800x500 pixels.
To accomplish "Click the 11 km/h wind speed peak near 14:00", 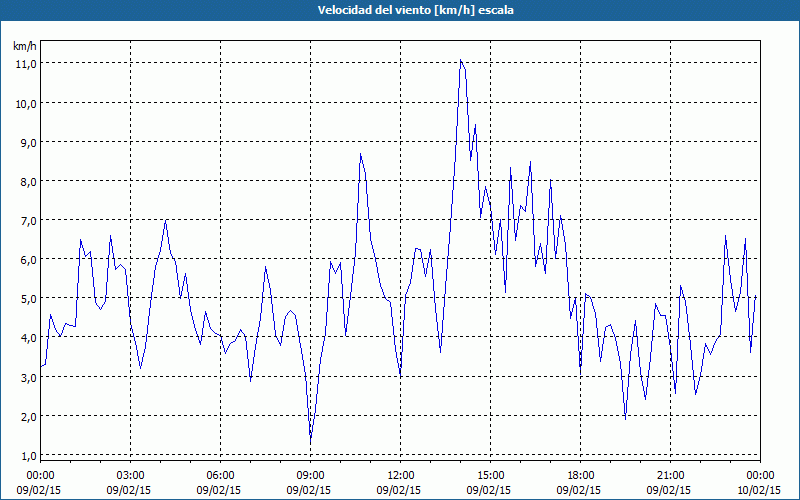I will point(460,60).
